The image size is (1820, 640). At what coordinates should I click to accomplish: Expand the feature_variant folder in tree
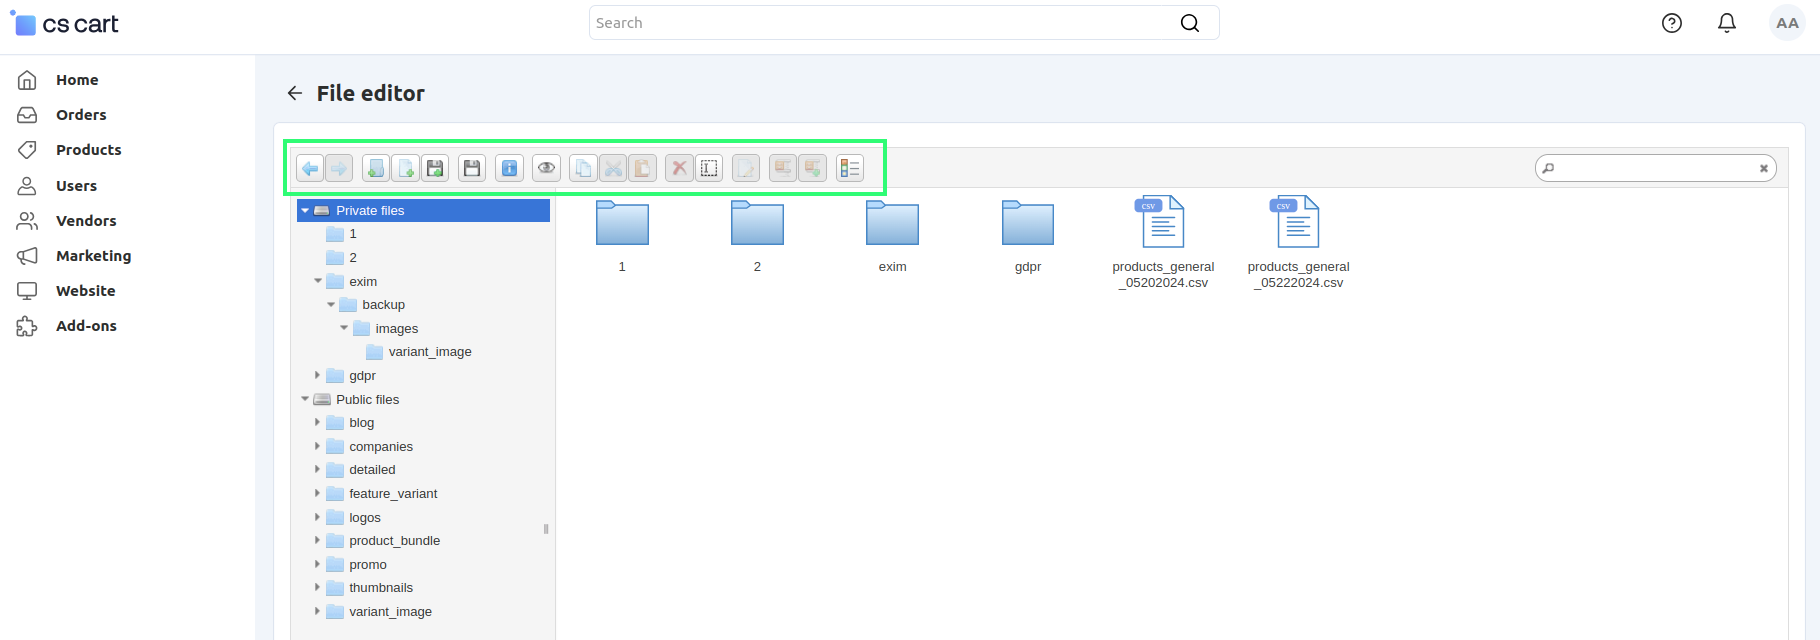click(318, 493)
